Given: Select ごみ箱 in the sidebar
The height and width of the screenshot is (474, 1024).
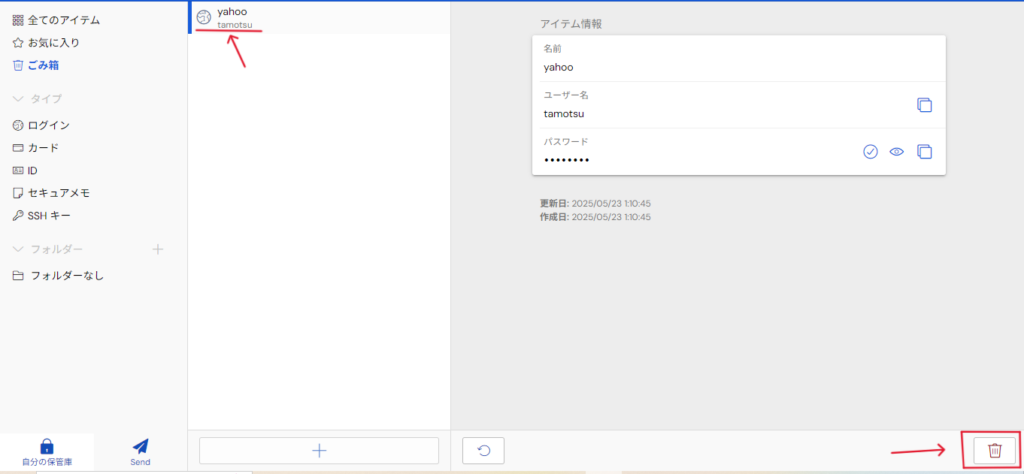Looking at the screenshot, I should coord(37,65).
